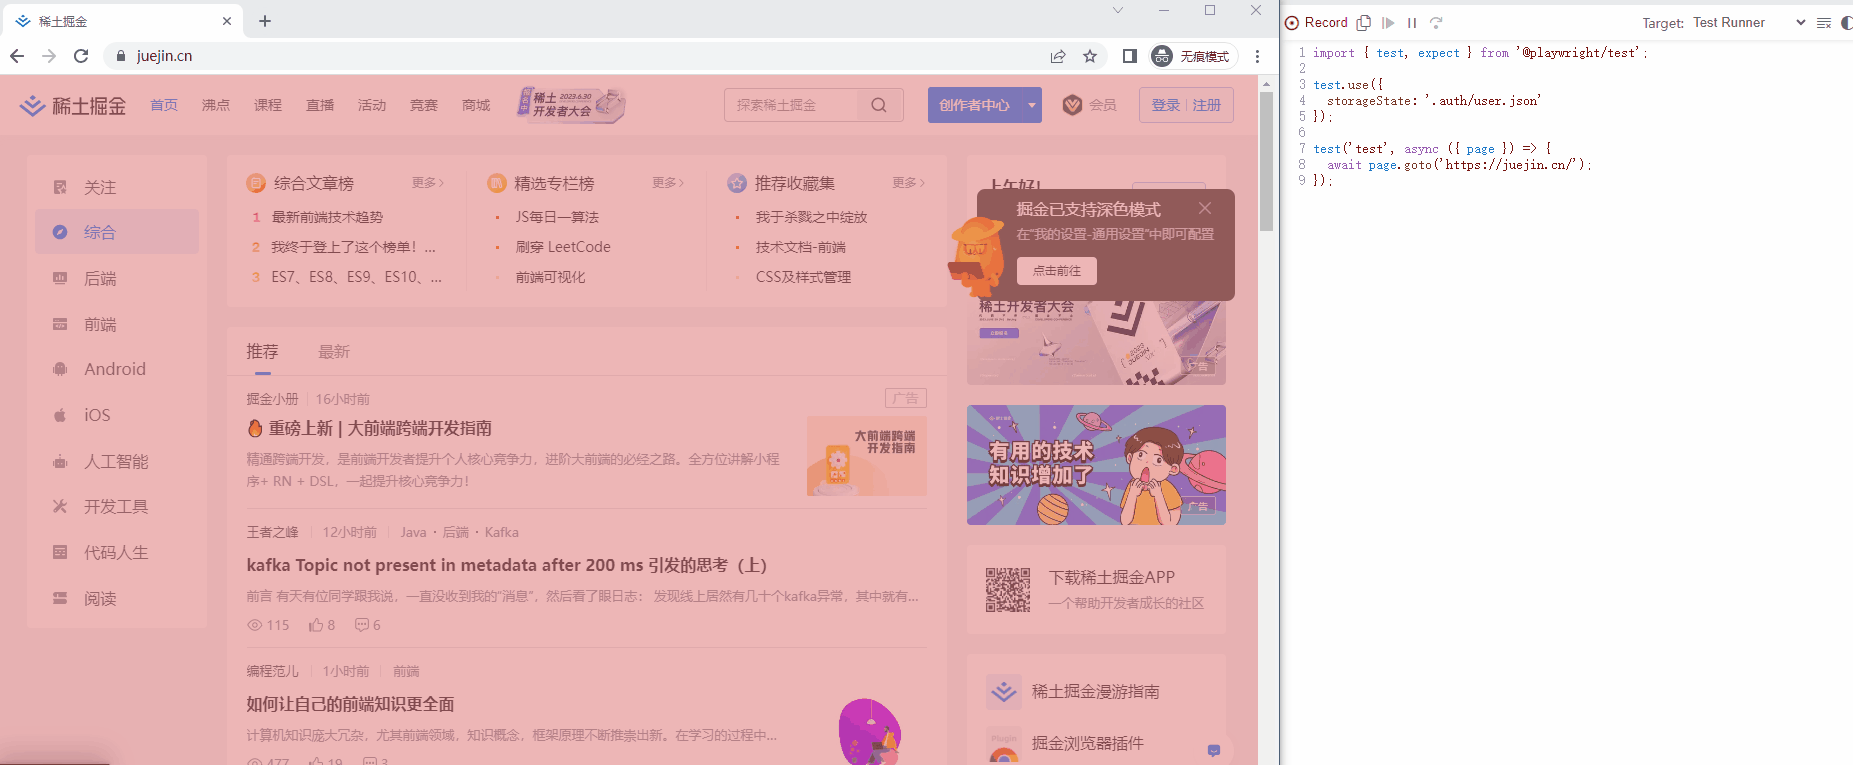Open article 最新前端技术趋势
1853x765 pixels.
(x=327, y=217)
